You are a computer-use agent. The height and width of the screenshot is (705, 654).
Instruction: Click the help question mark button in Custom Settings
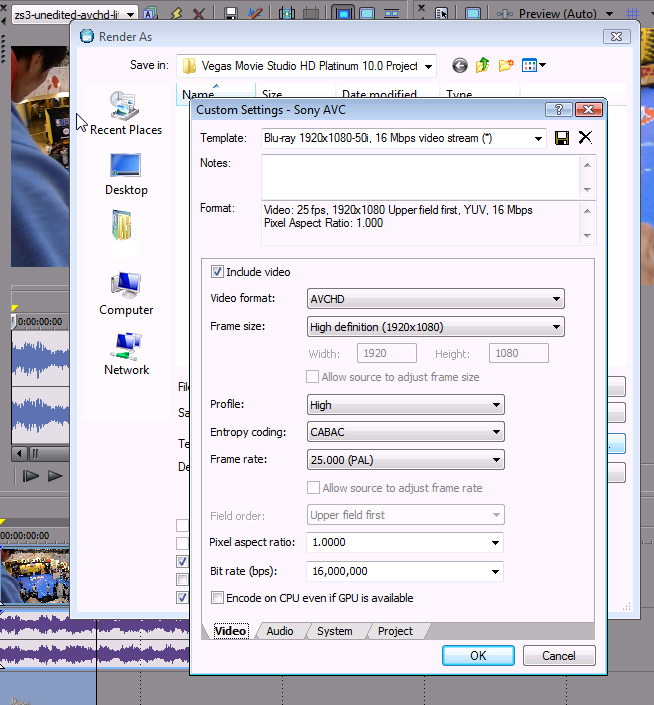click(x=558, y=110)
